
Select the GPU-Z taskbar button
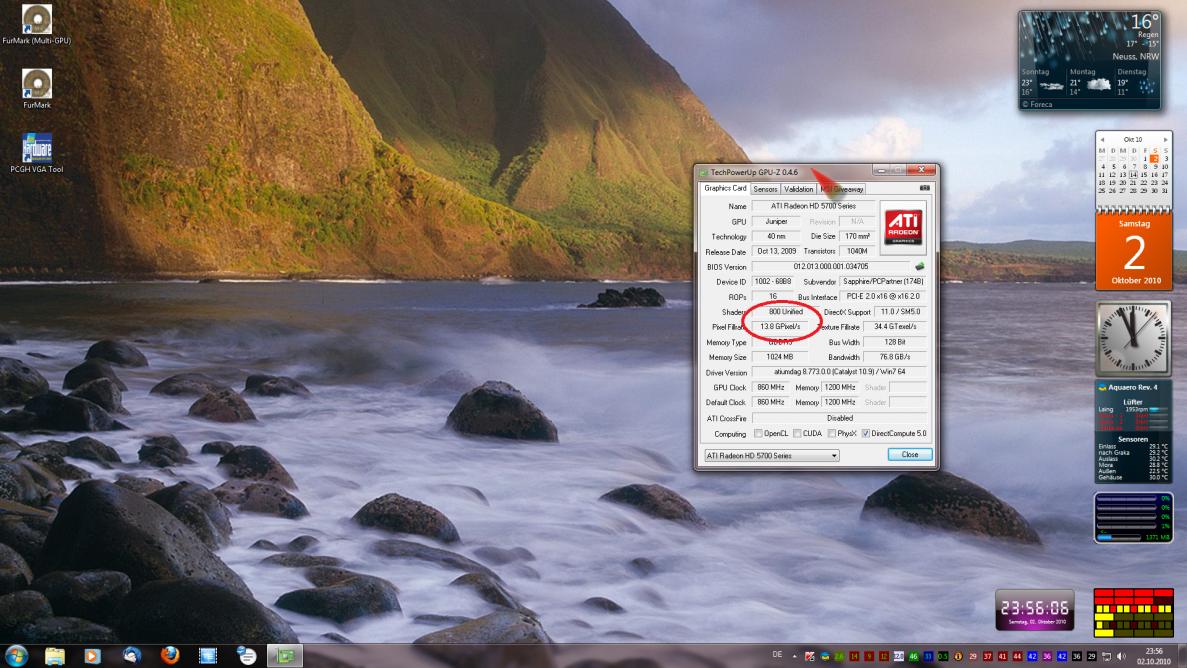285,656
